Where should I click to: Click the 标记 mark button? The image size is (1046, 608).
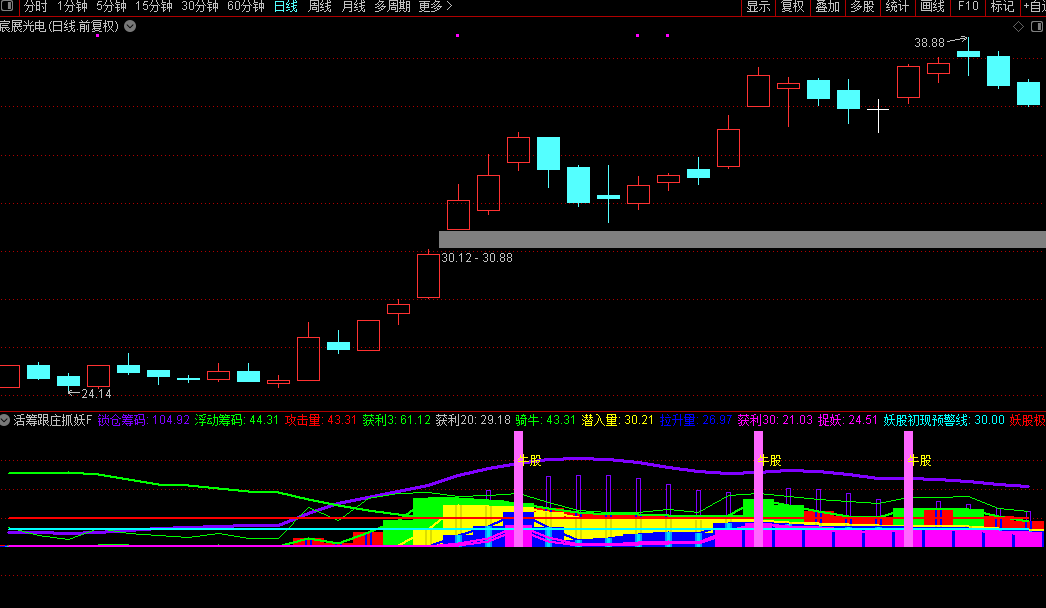click(1003, 7)
